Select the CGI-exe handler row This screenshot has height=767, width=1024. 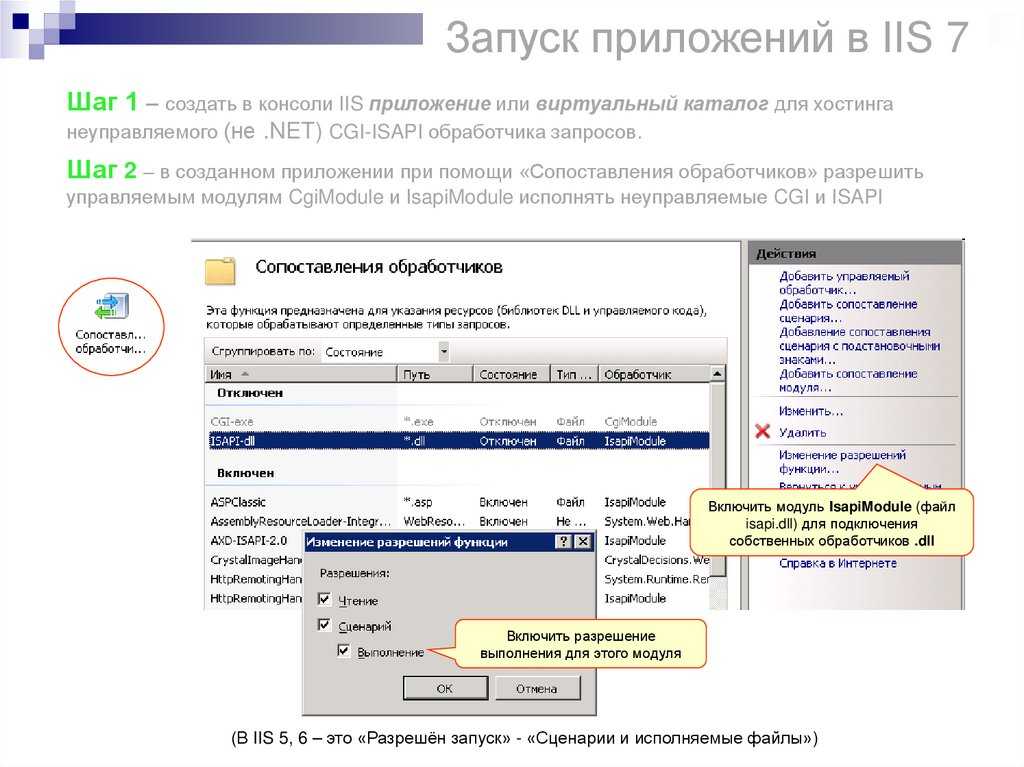click(458, 421)
